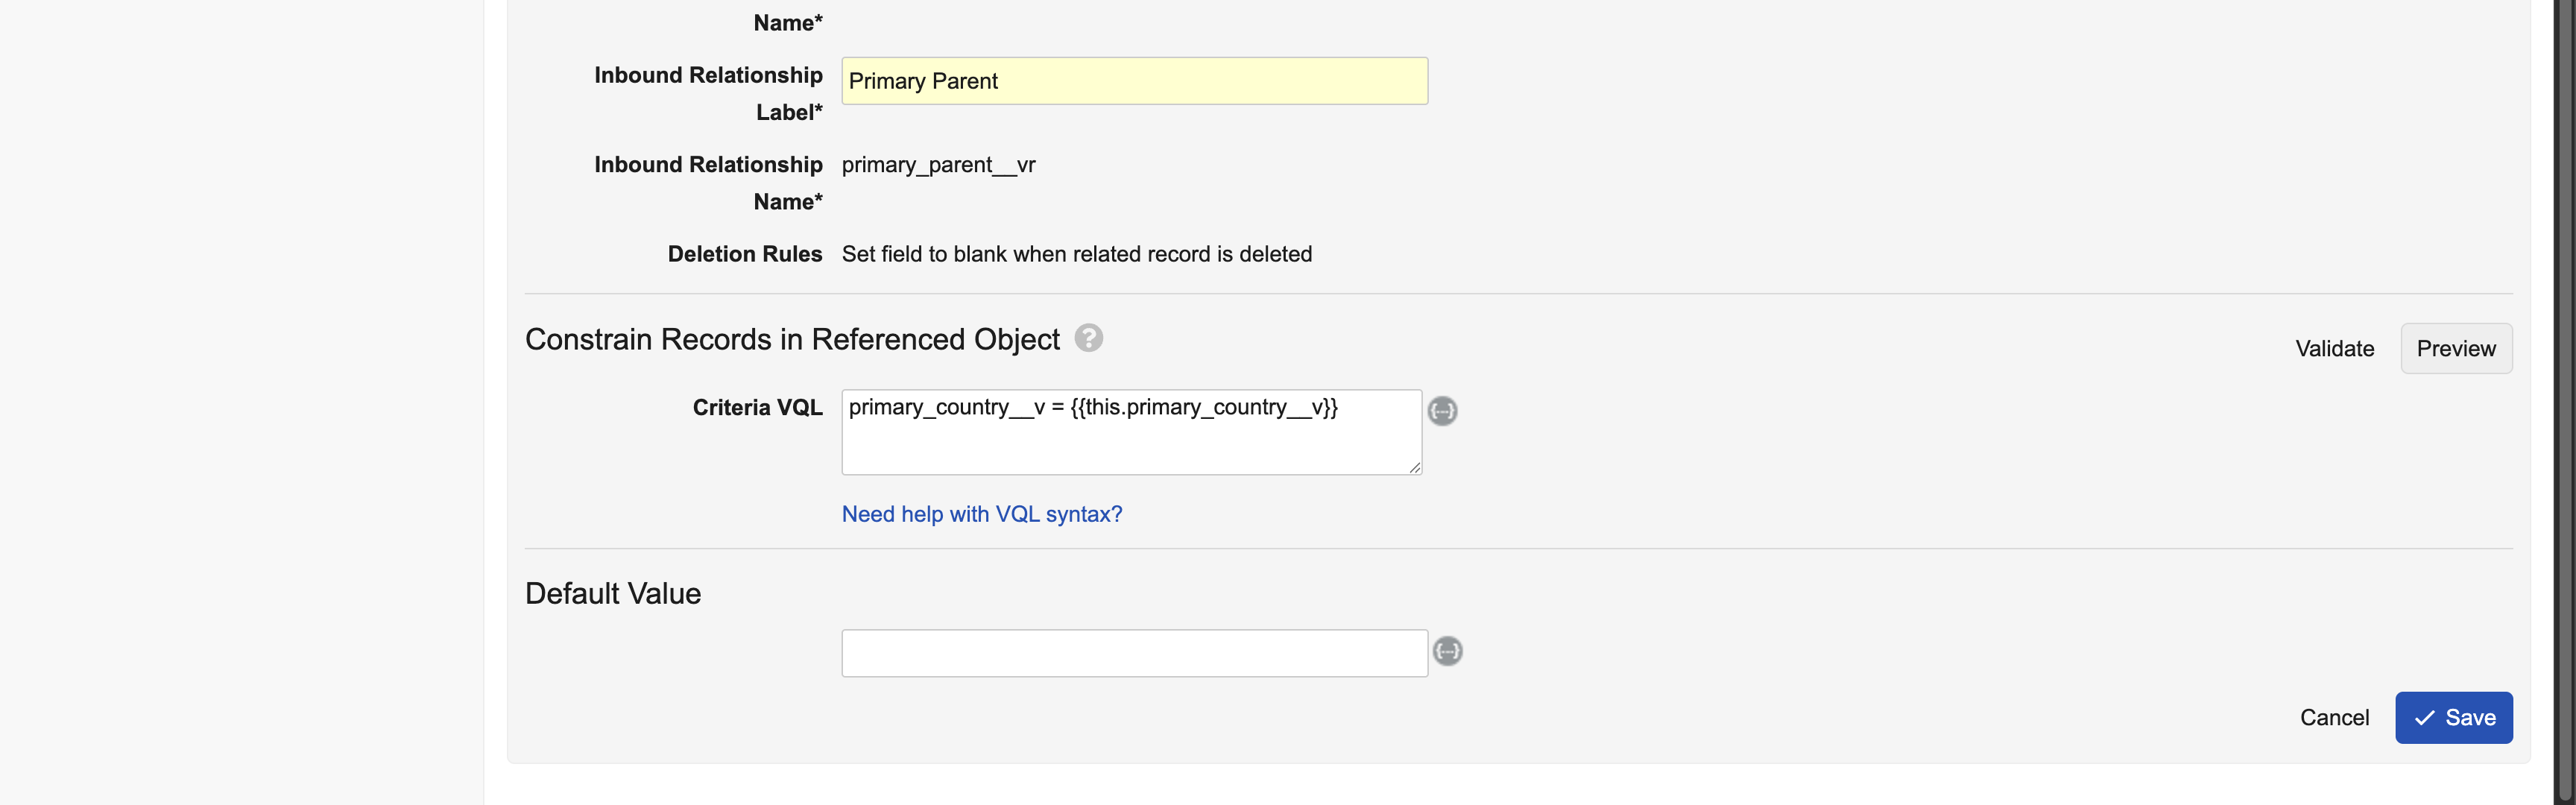The image size is (2576, 805).
Task: Click the token icon beside Default Value field
Action: [x=1447, y=651]
